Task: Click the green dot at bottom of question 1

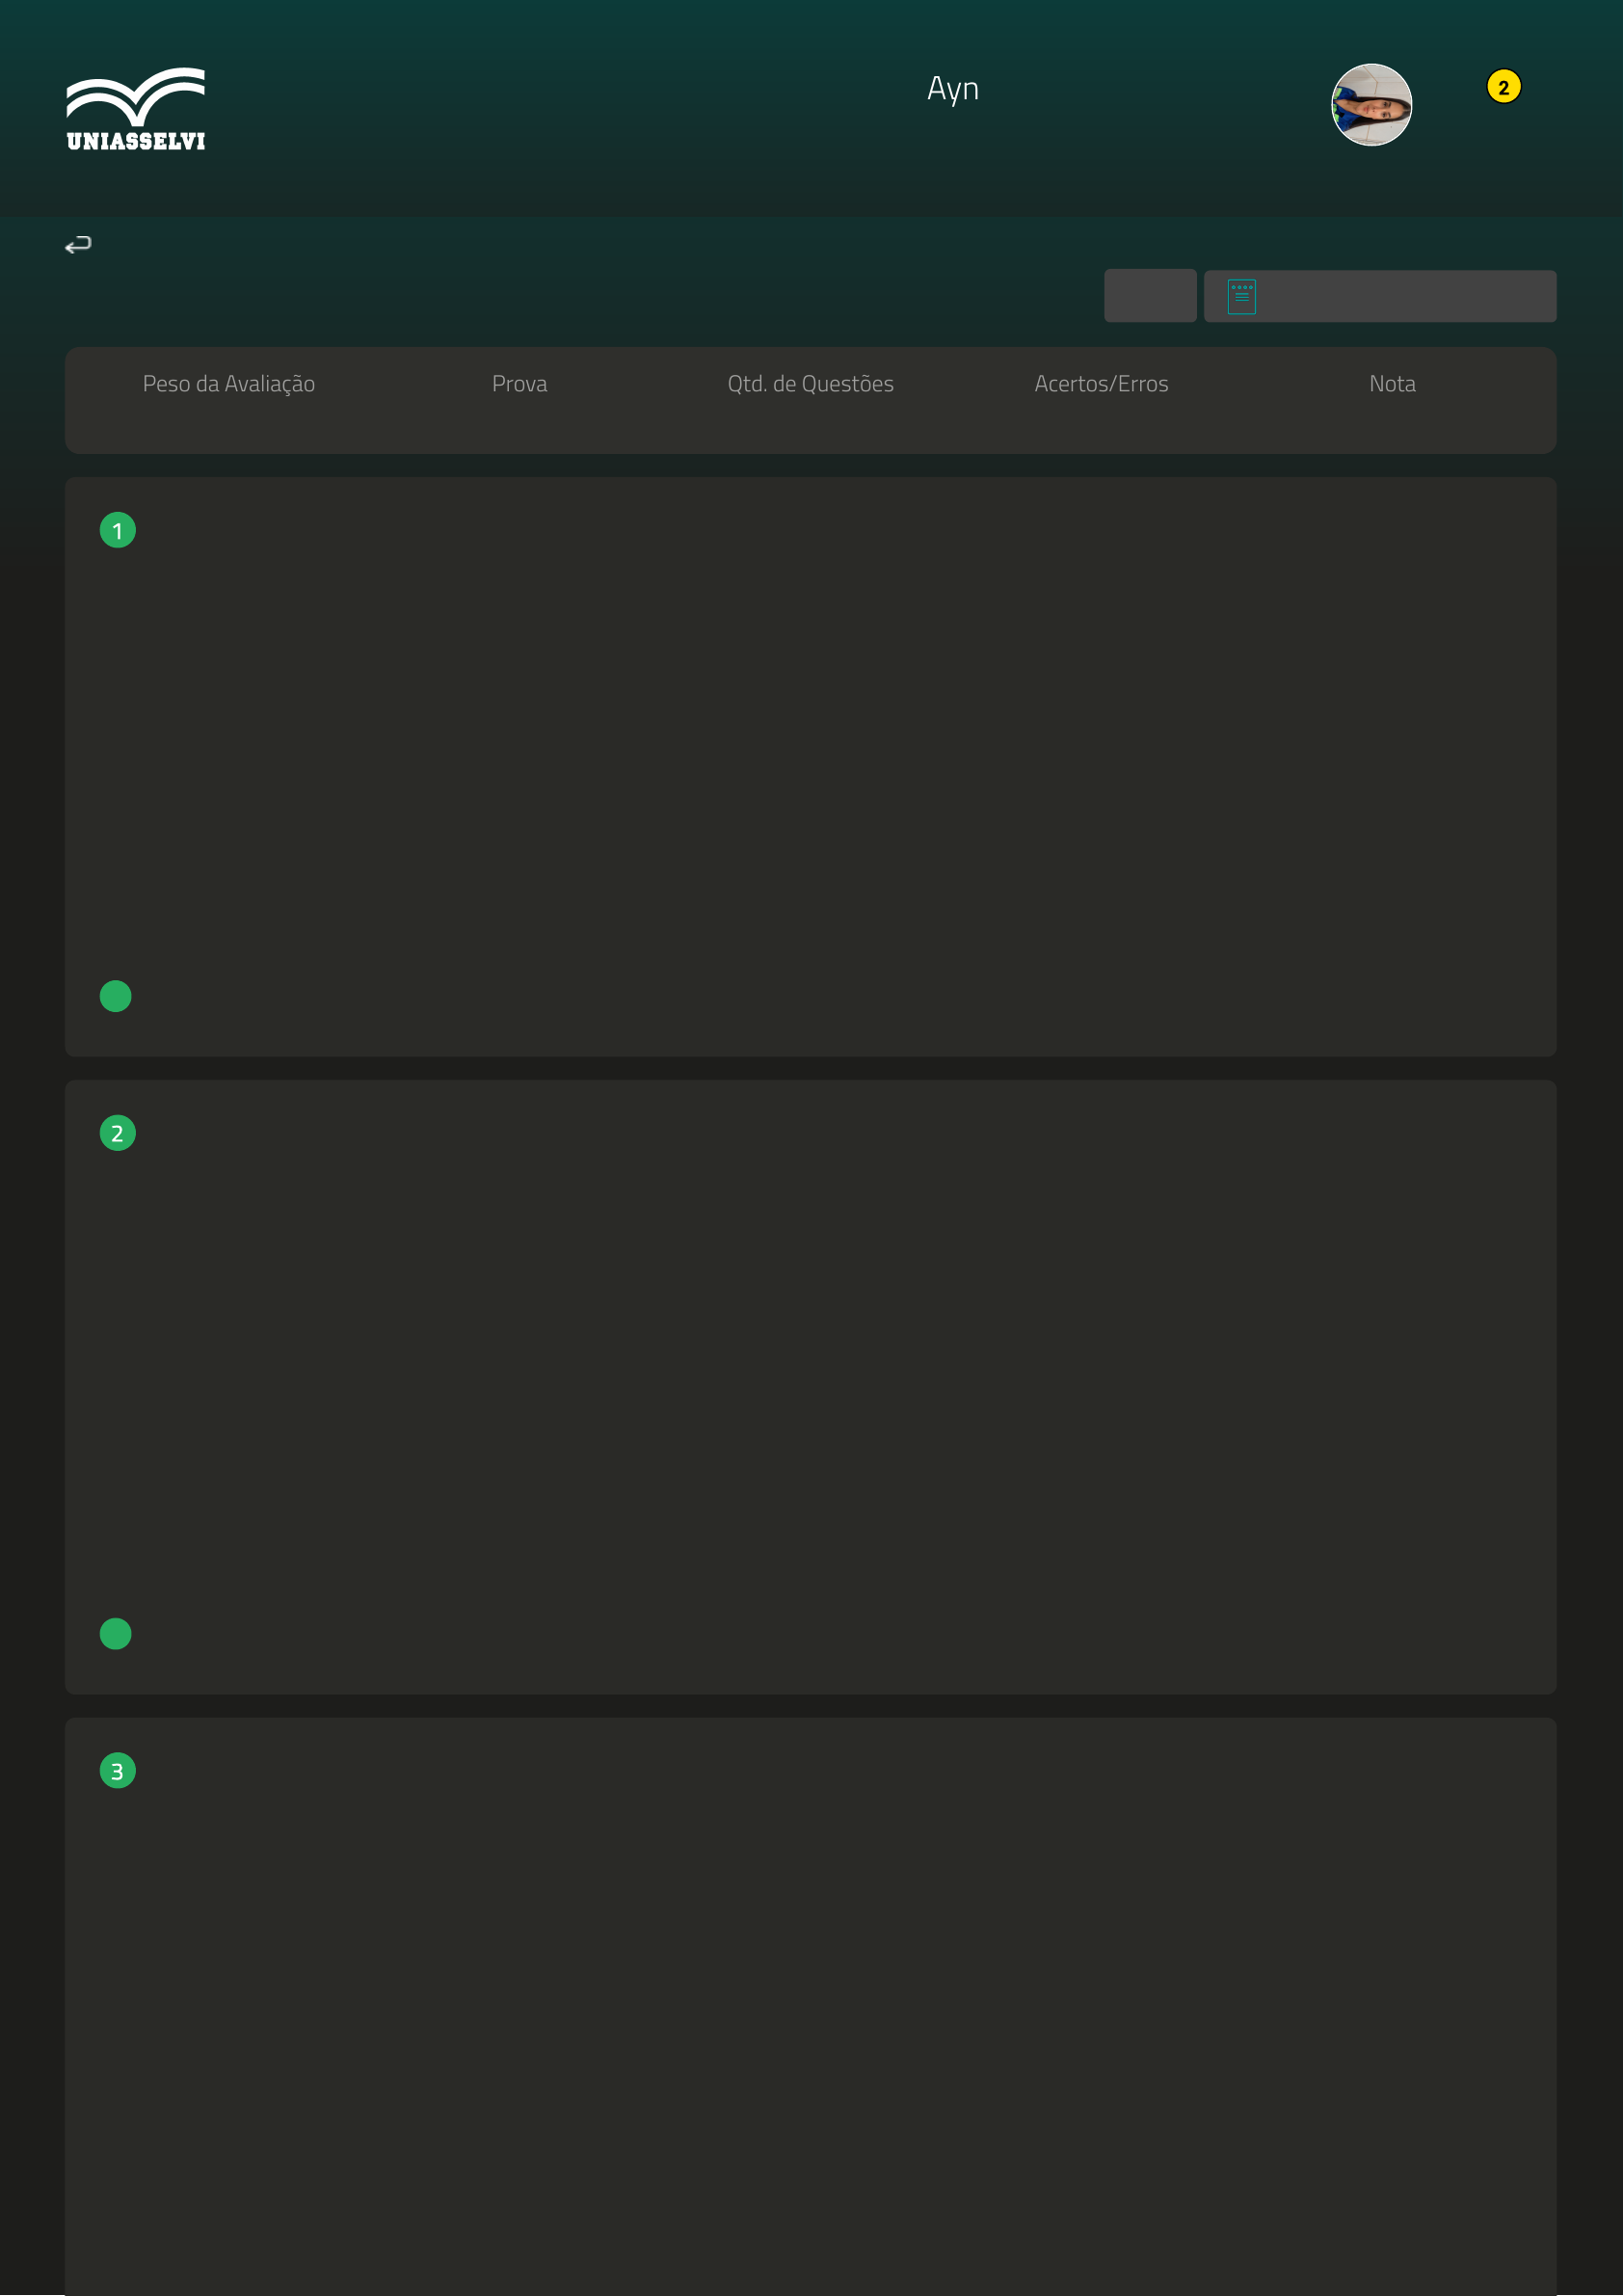Action: (116, 996)
